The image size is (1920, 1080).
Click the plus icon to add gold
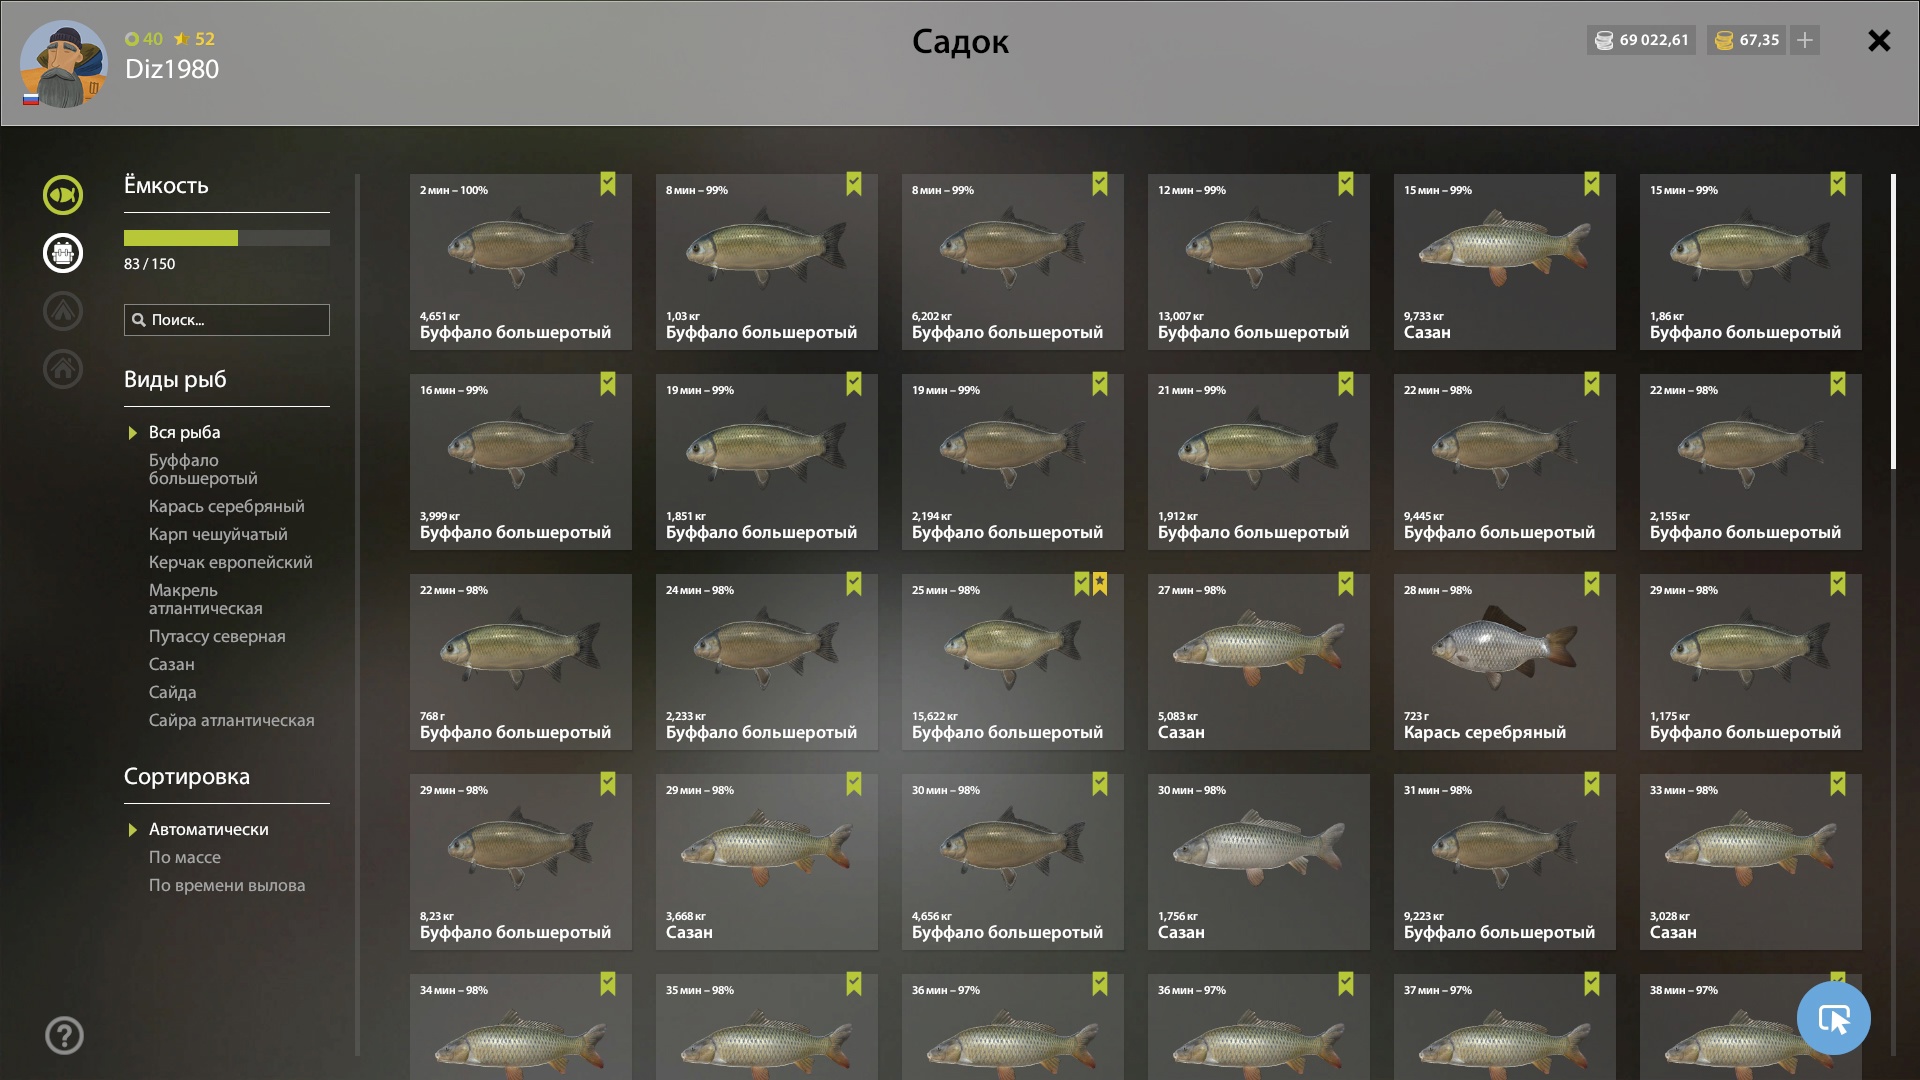click(x=1805, y=40)
